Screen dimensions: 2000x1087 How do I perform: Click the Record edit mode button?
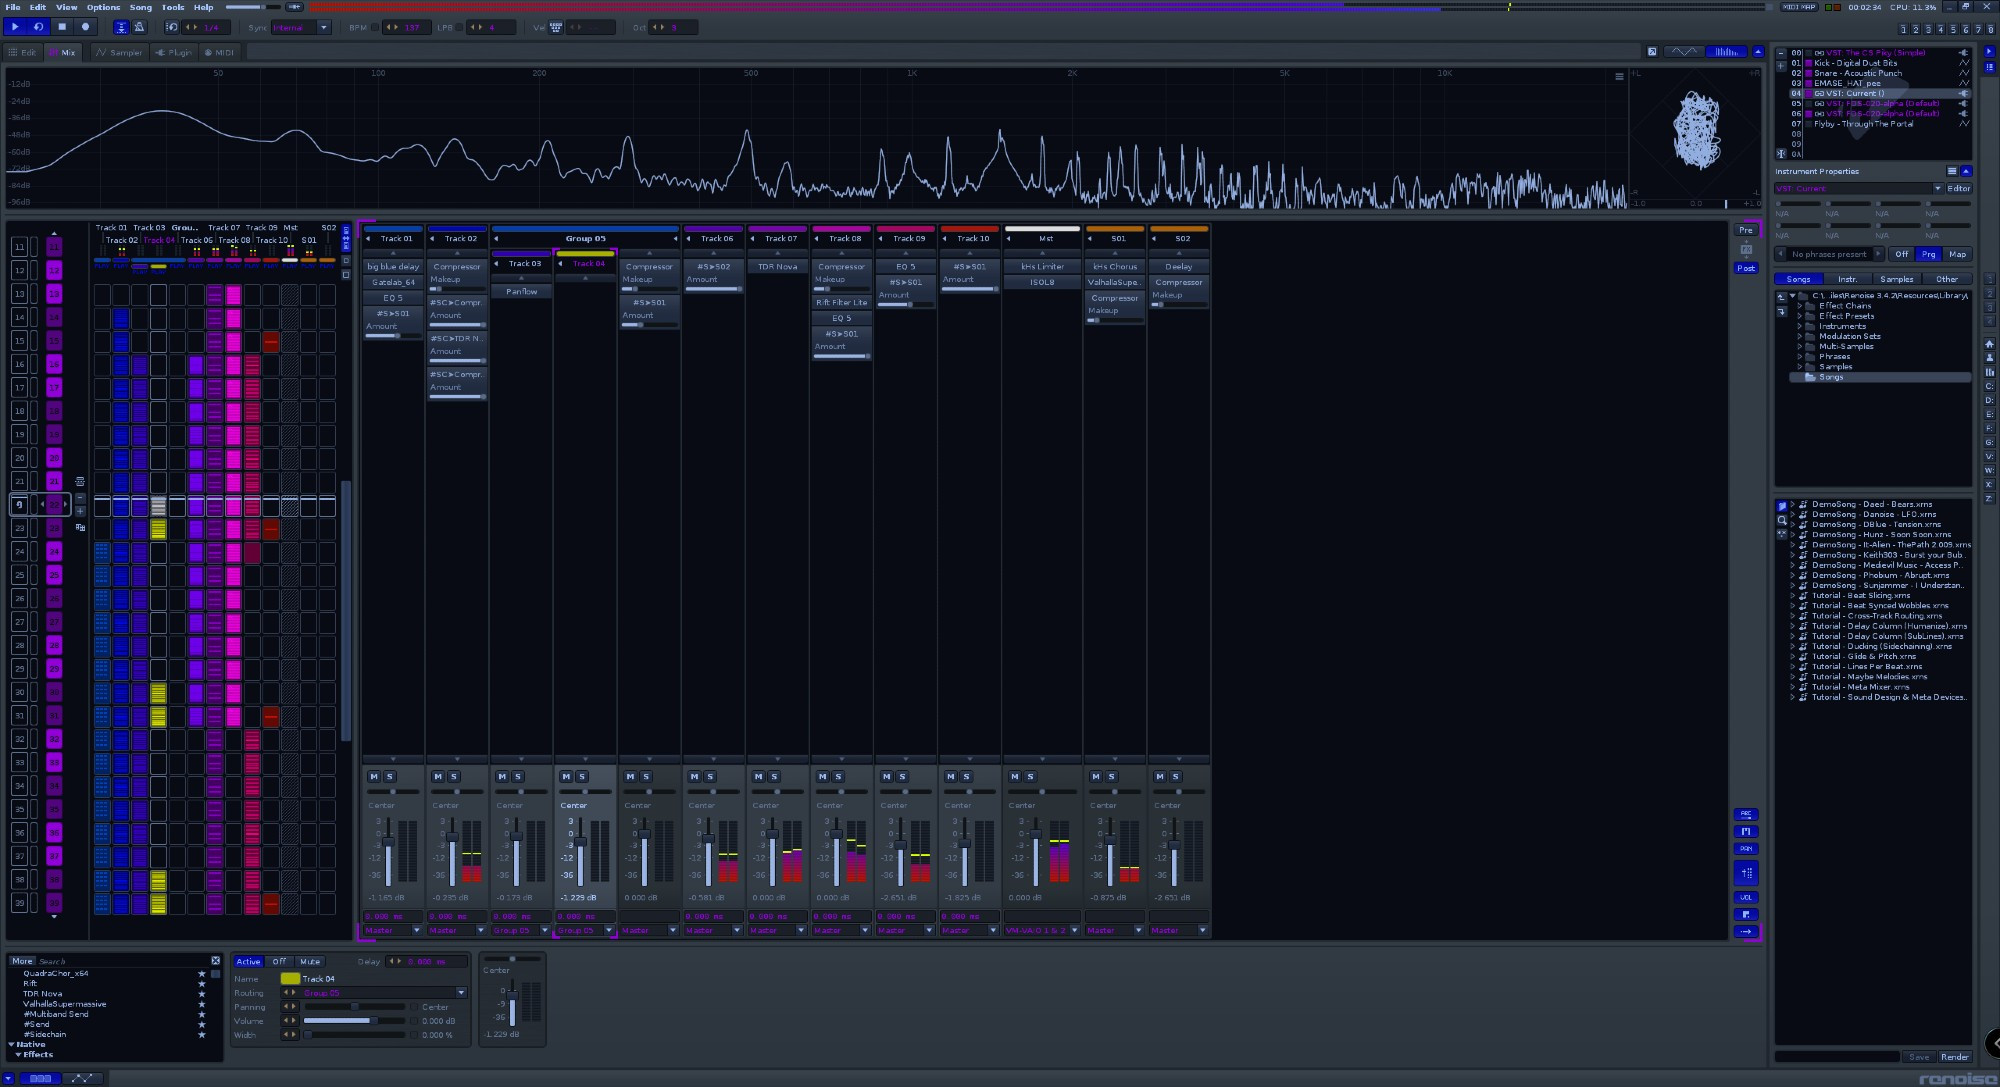pos(85,27)
